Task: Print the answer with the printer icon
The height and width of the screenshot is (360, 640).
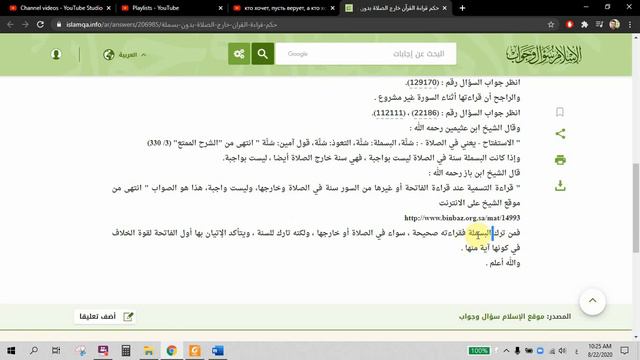Action: 560,160
